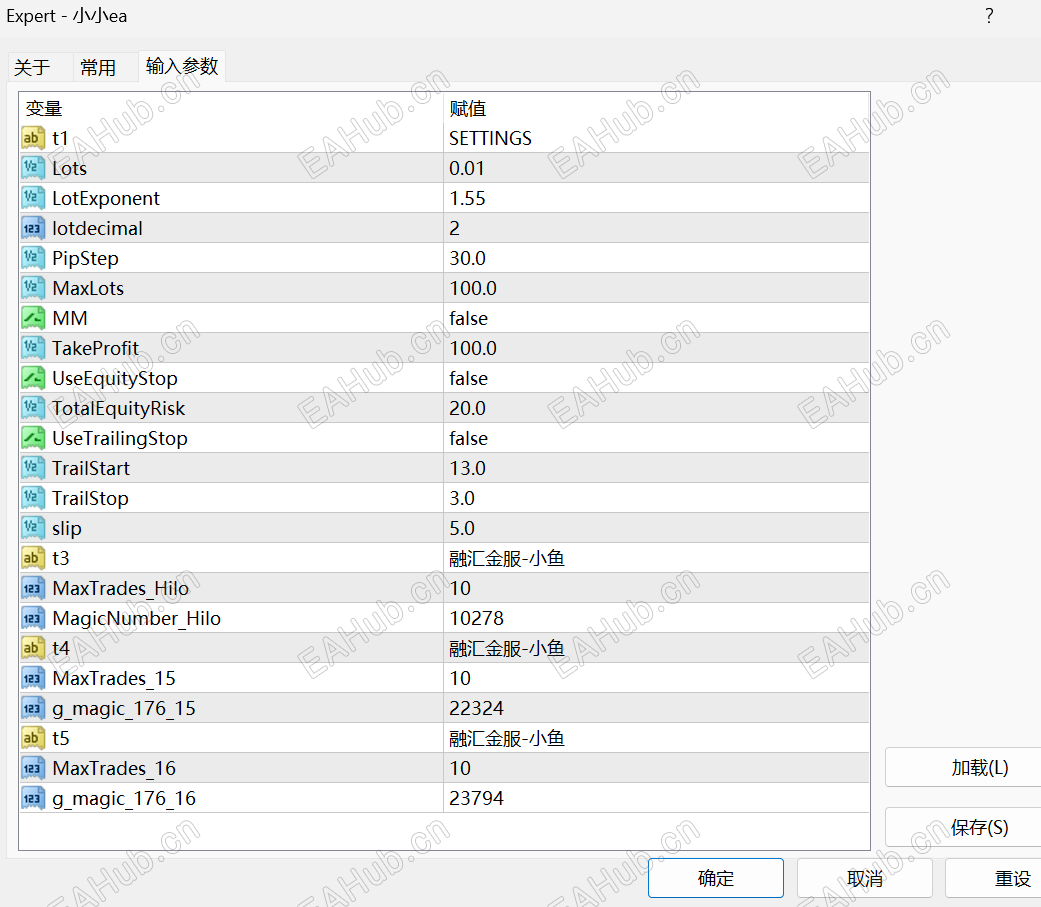The height and width of the screenshot is (907, 1041).
Task: Click the TrailStart value 13.0
Action: pos(467,468)
